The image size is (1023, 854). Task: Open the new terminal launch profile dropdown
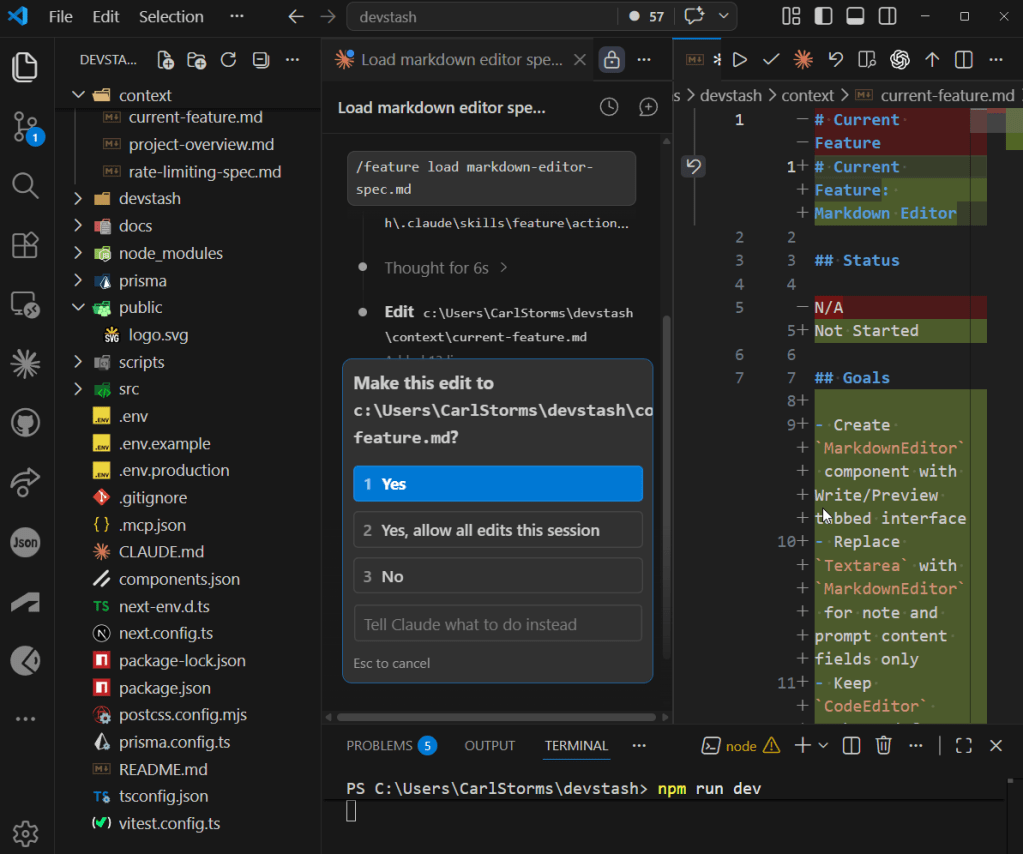click(823, 745)
